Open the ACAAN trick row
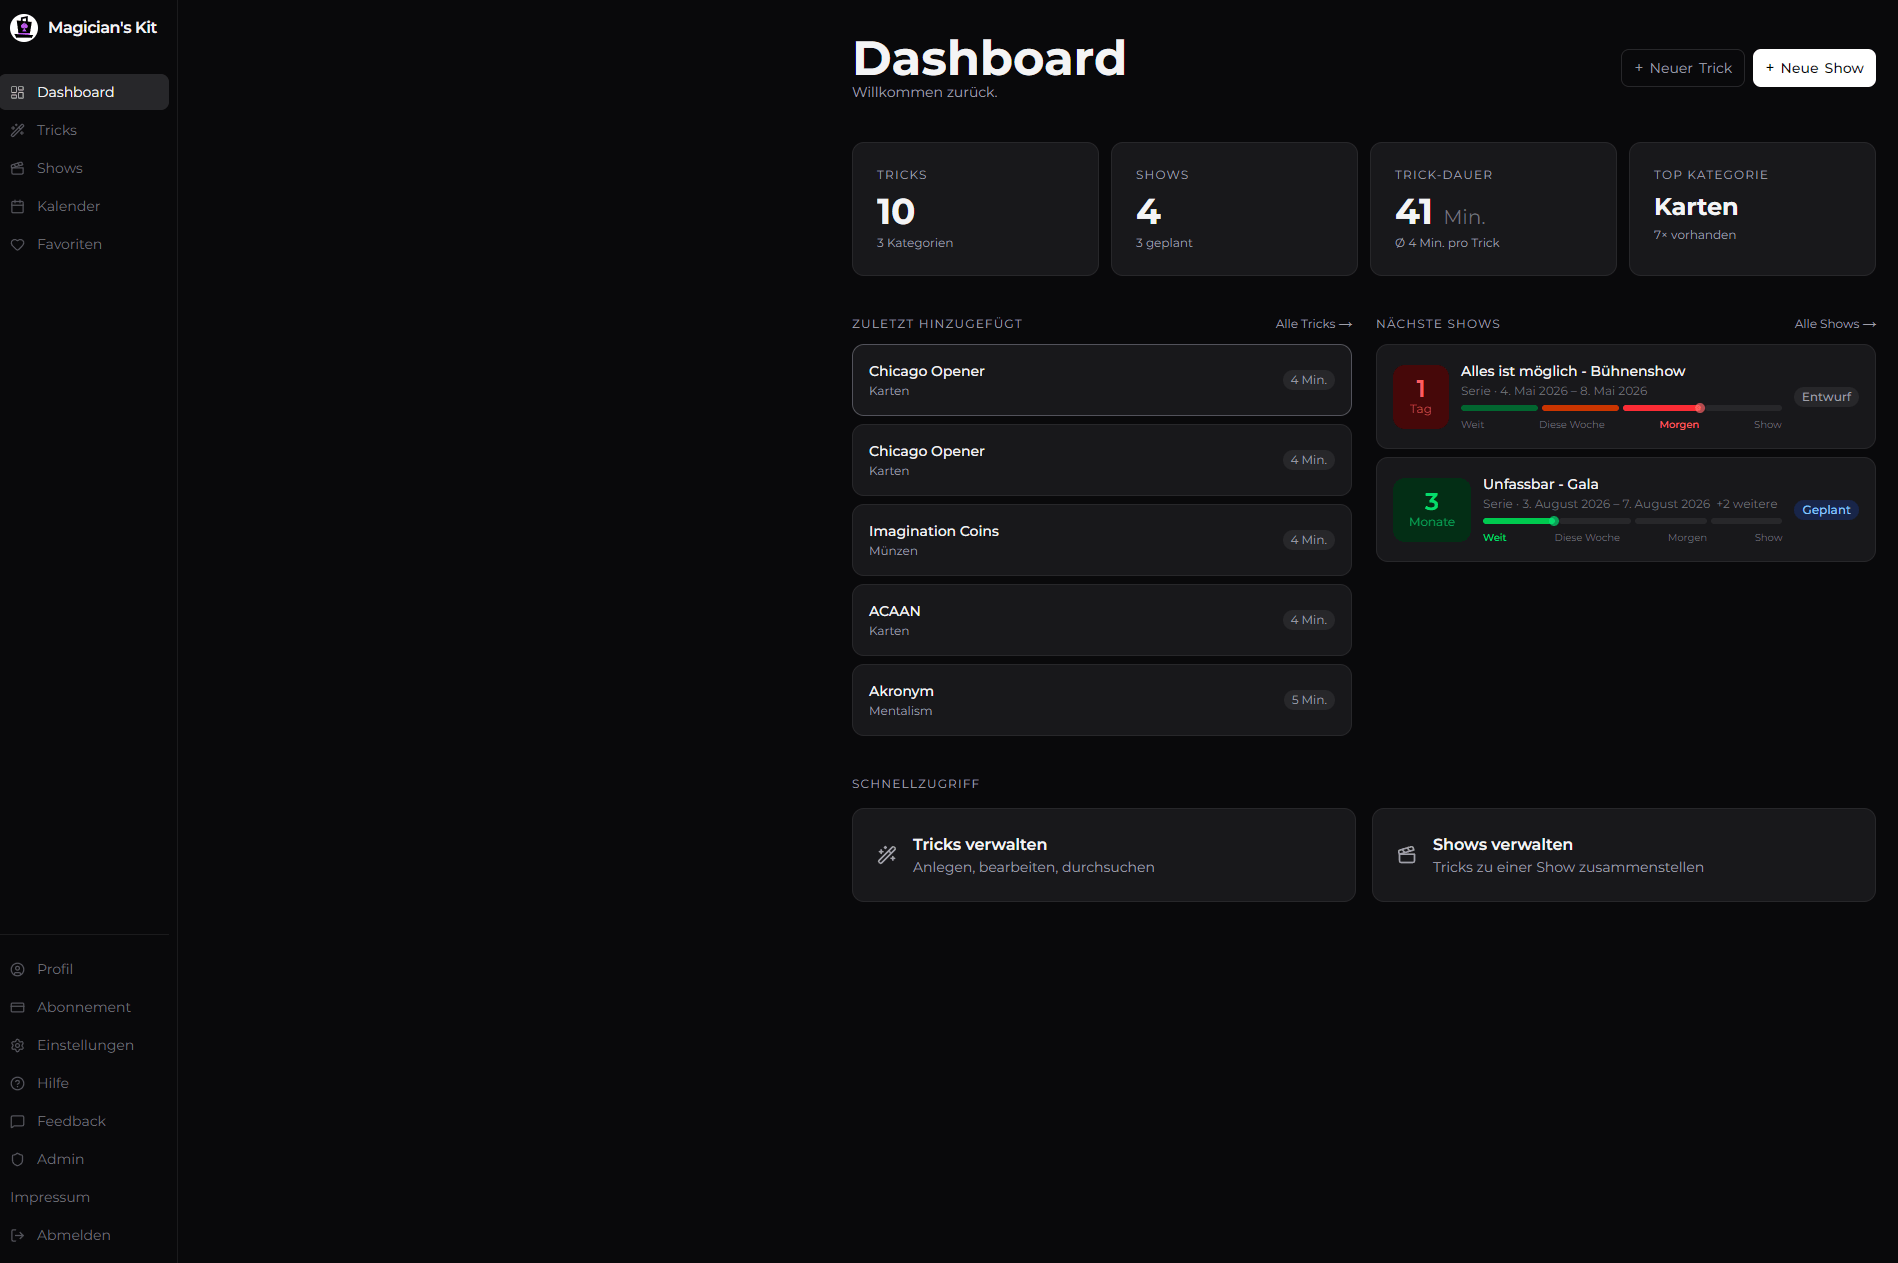1898x1263 pixels. [1102, 620]
